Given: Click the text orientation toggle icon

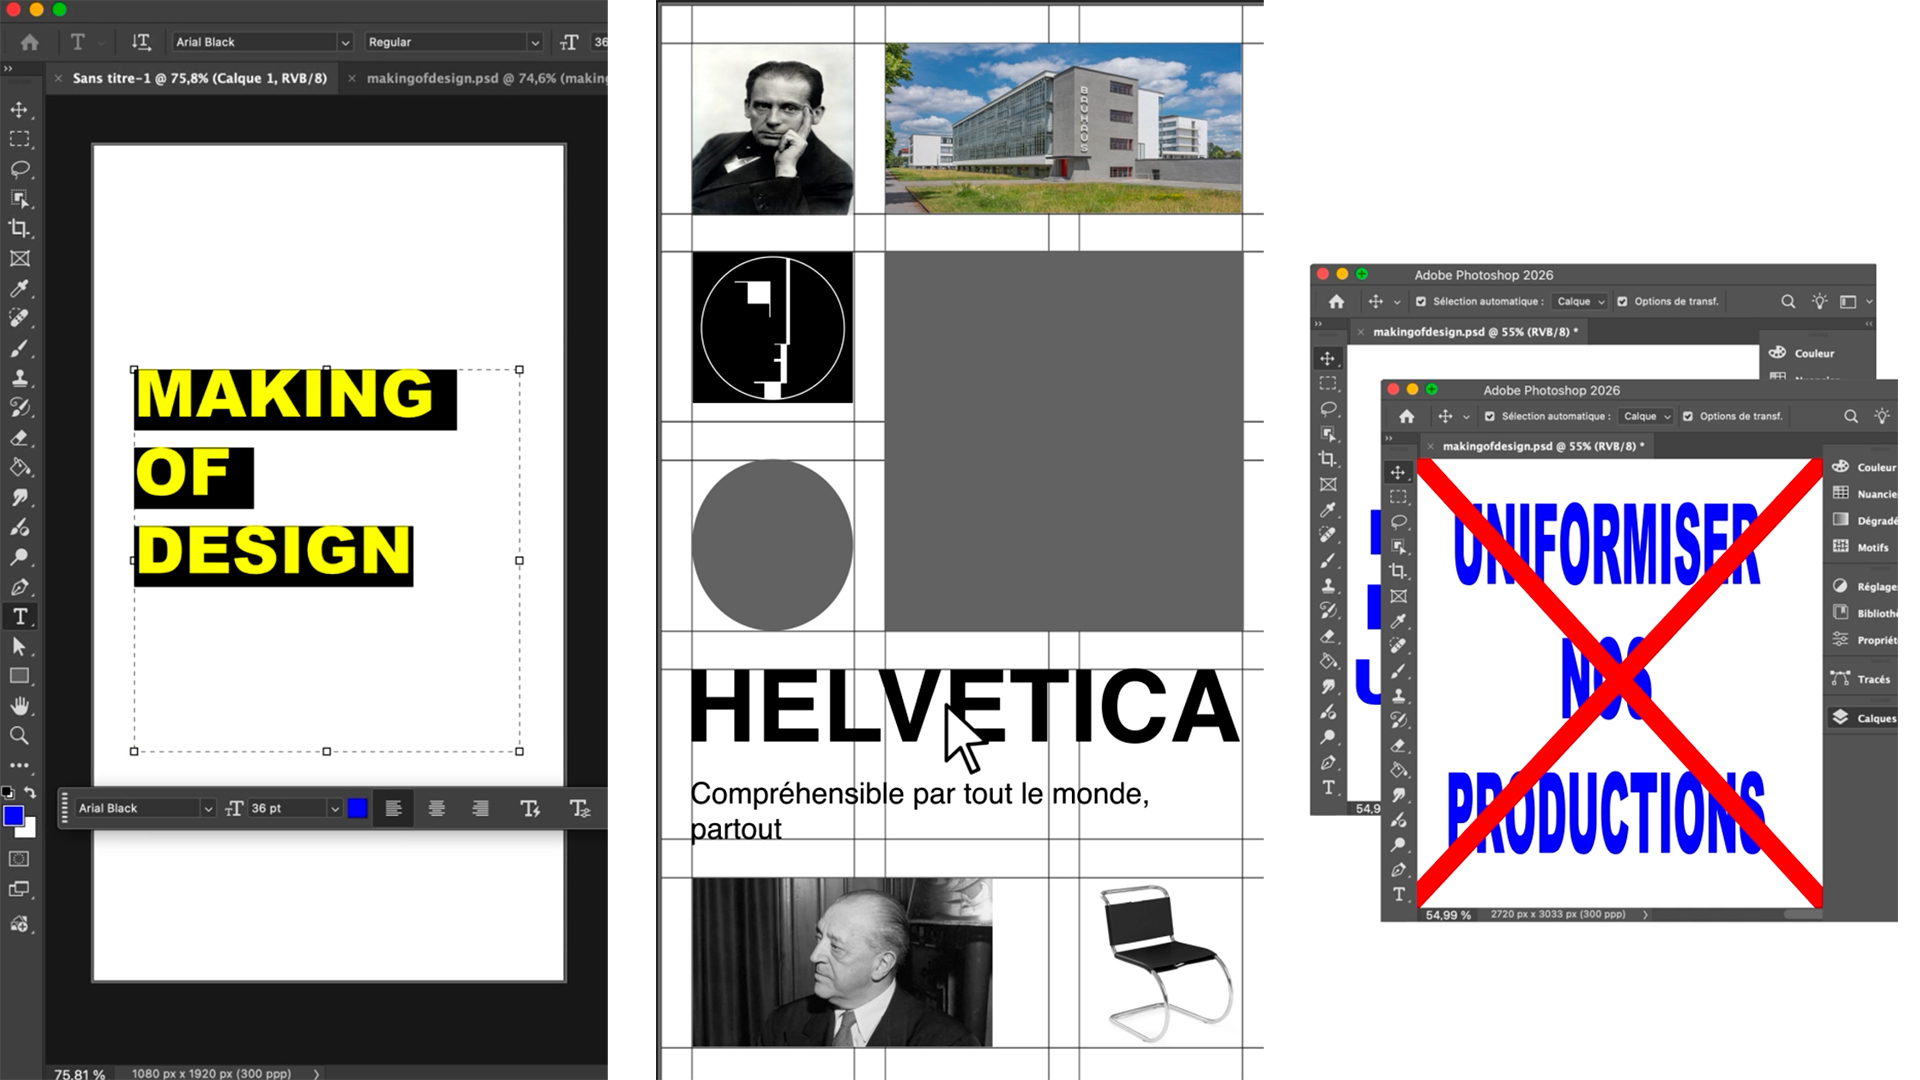Looking at the screenshot, I should point(141,42).
